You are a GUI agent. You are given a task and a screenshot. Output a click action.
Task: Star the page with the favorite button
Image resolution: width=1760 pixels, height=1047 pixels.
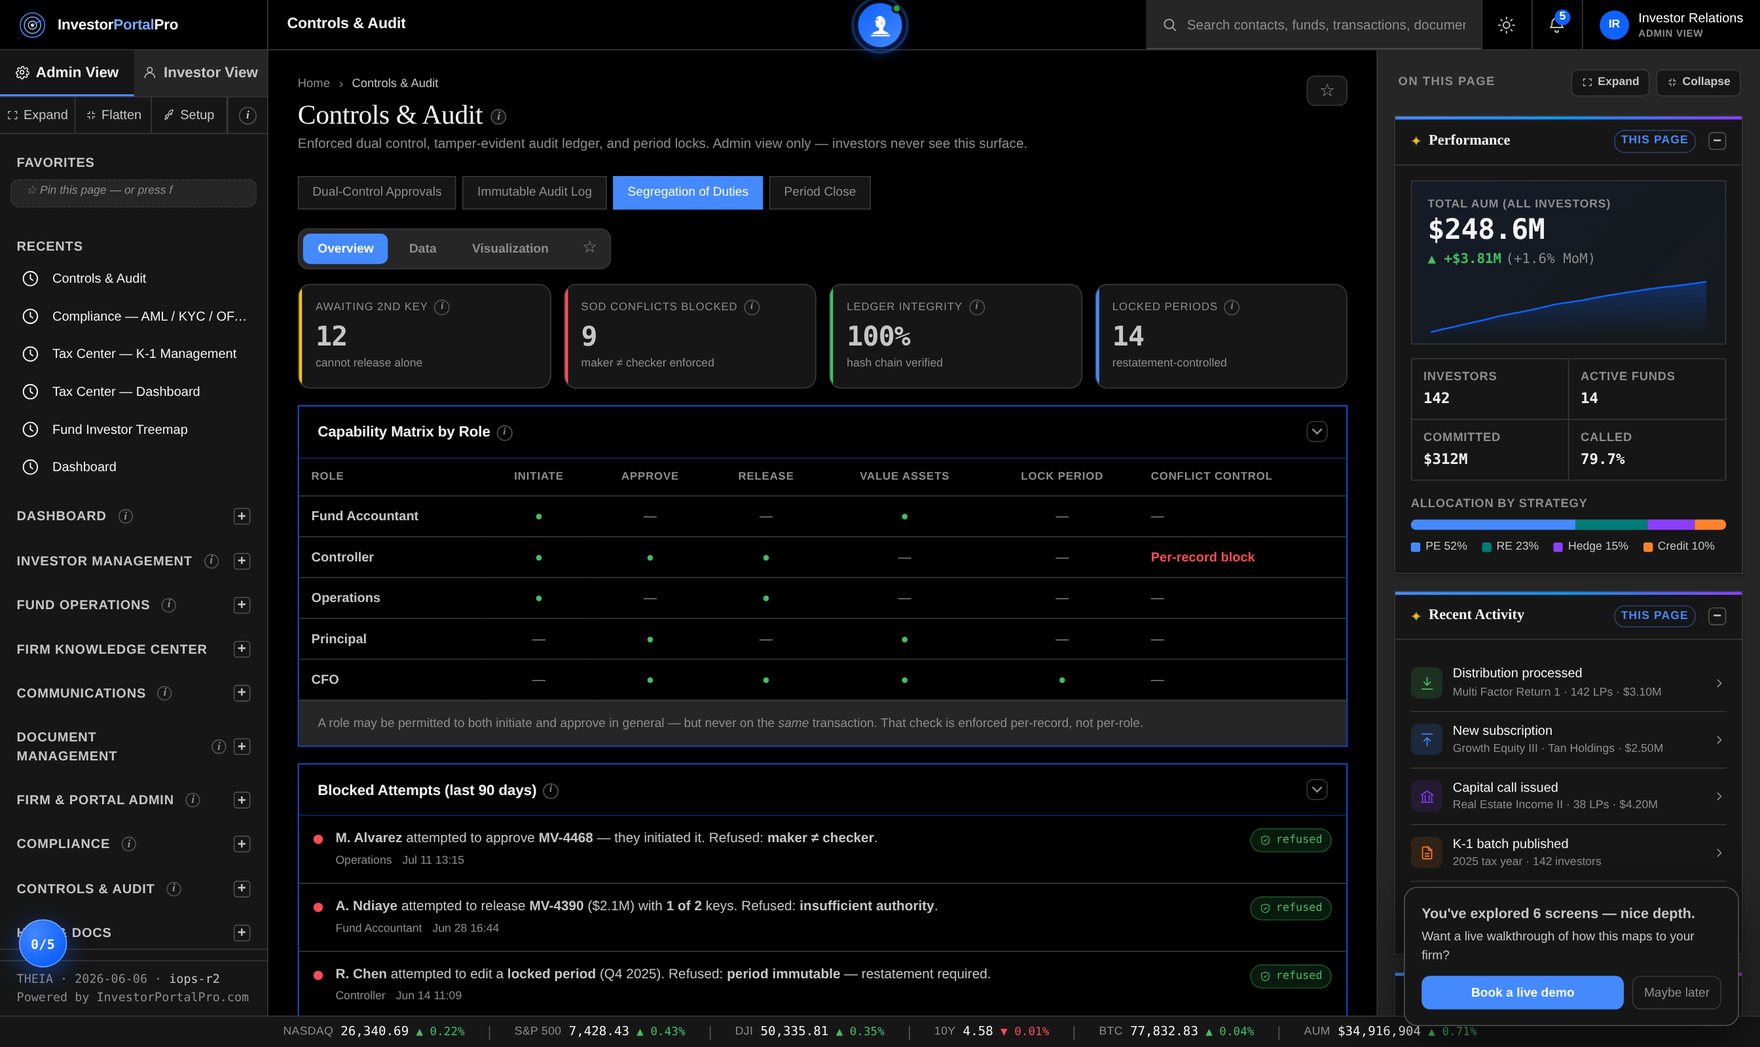(x=1326, y=90)
